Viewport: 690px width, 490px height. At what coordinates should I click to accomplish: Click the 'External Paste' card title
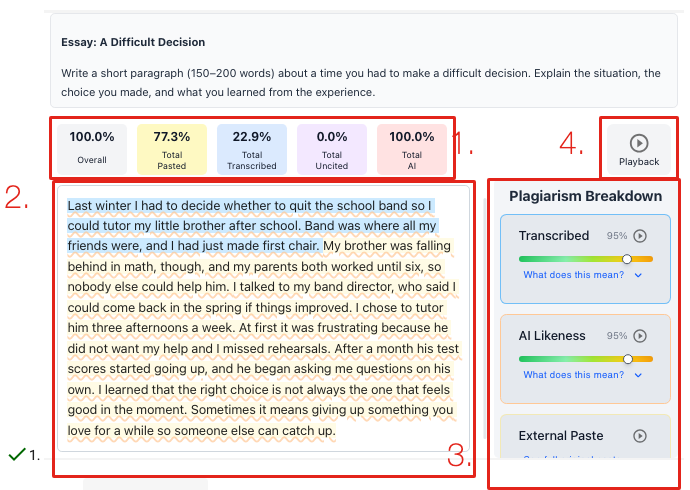[561, 436]
